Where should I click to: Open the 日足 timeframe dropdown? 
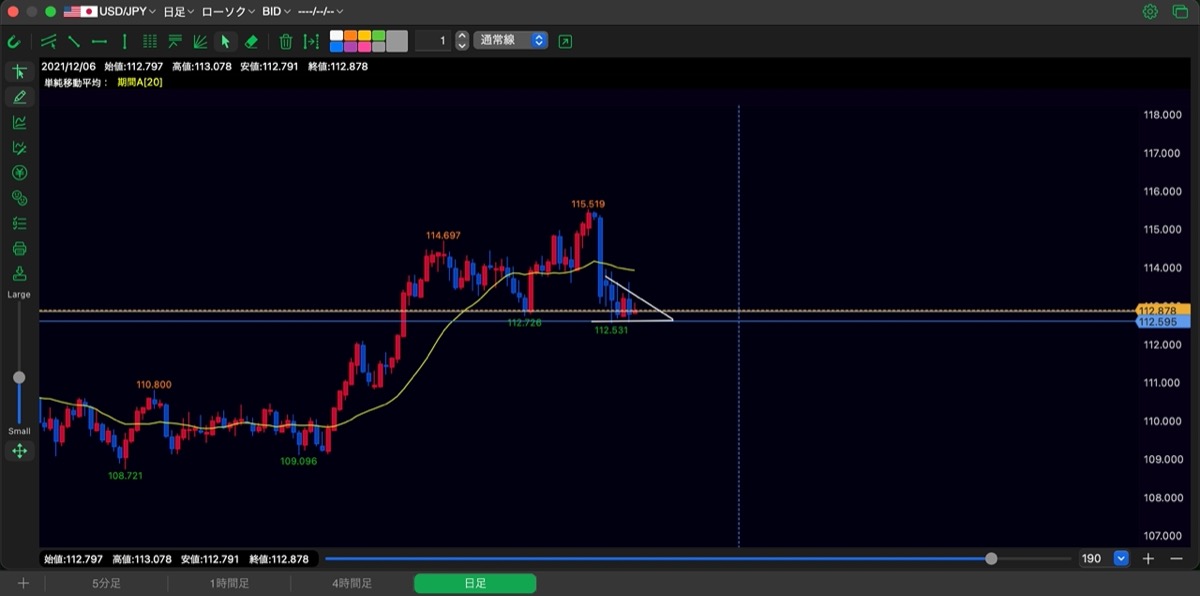coord(179,12)
